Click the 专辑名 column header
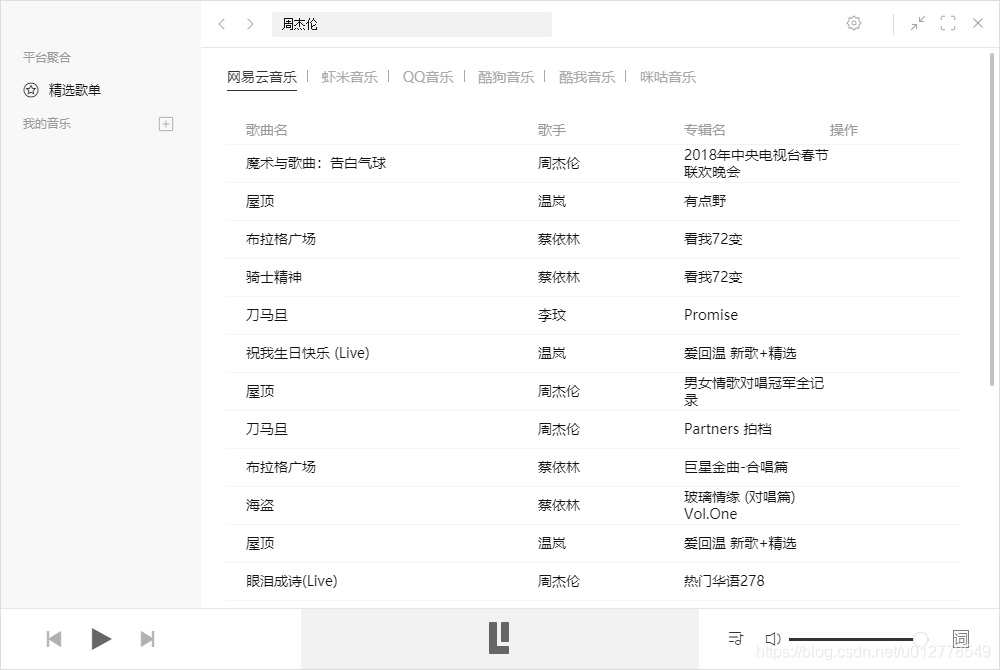 [705, 131]
